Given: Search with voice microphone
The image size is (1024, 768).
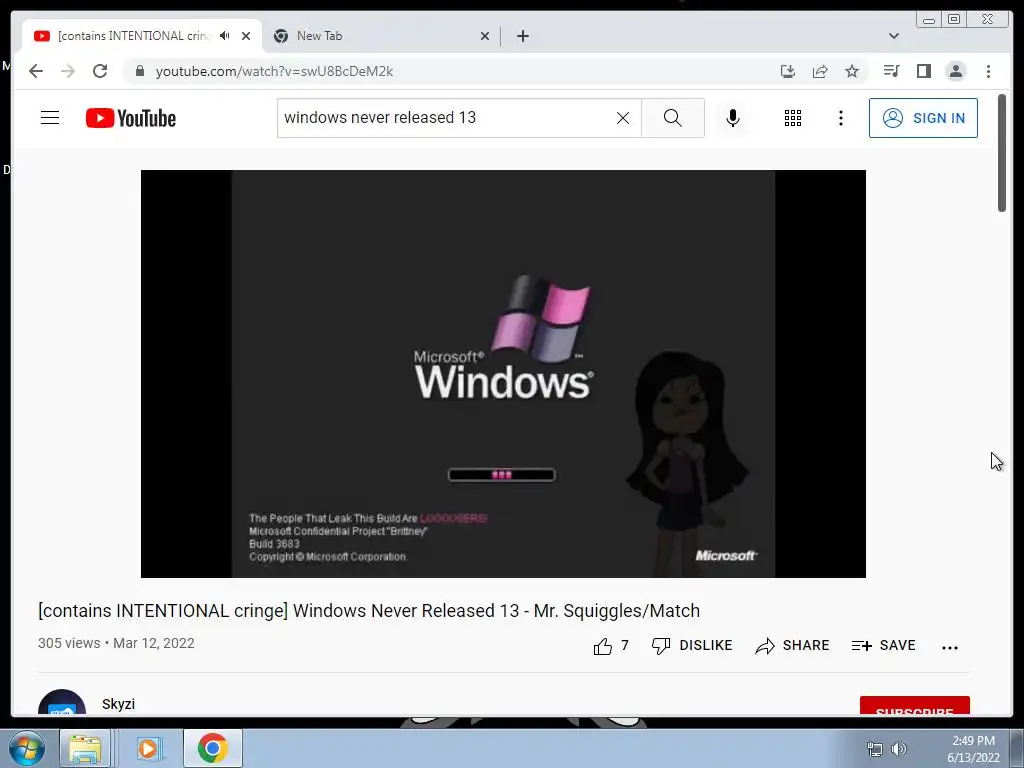Looking at the screenshot, I should click(x=733, y=118).
